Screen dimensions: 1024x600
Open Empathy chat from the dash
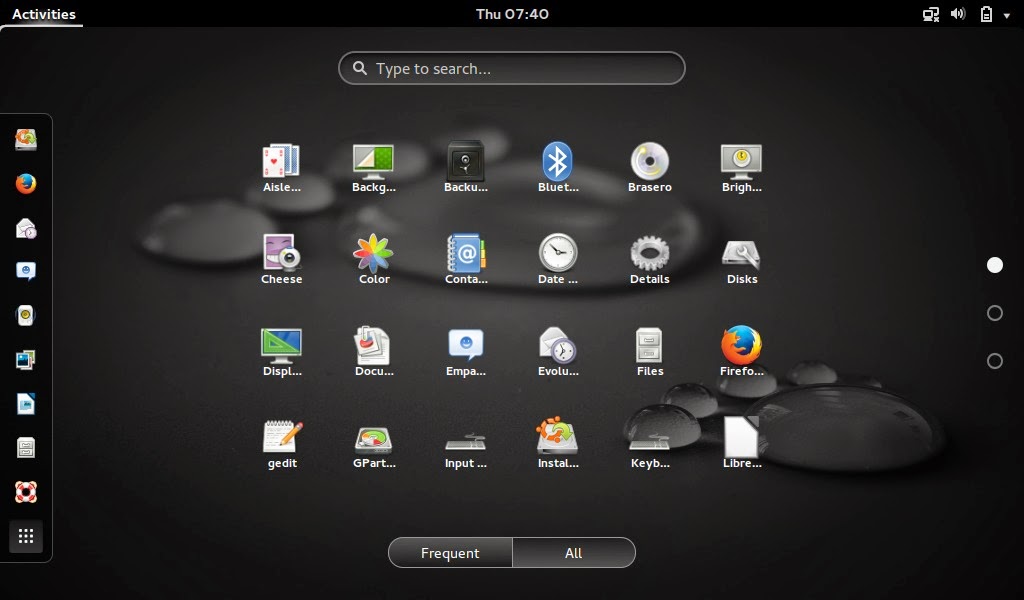coord(26,271)
